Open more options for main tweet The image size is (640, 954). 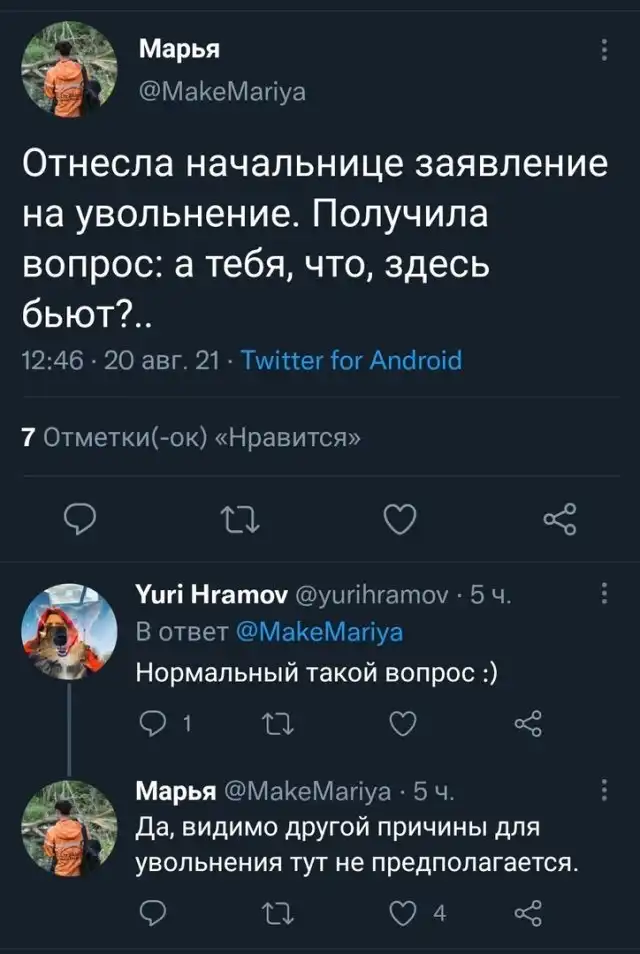coord(603,49)
